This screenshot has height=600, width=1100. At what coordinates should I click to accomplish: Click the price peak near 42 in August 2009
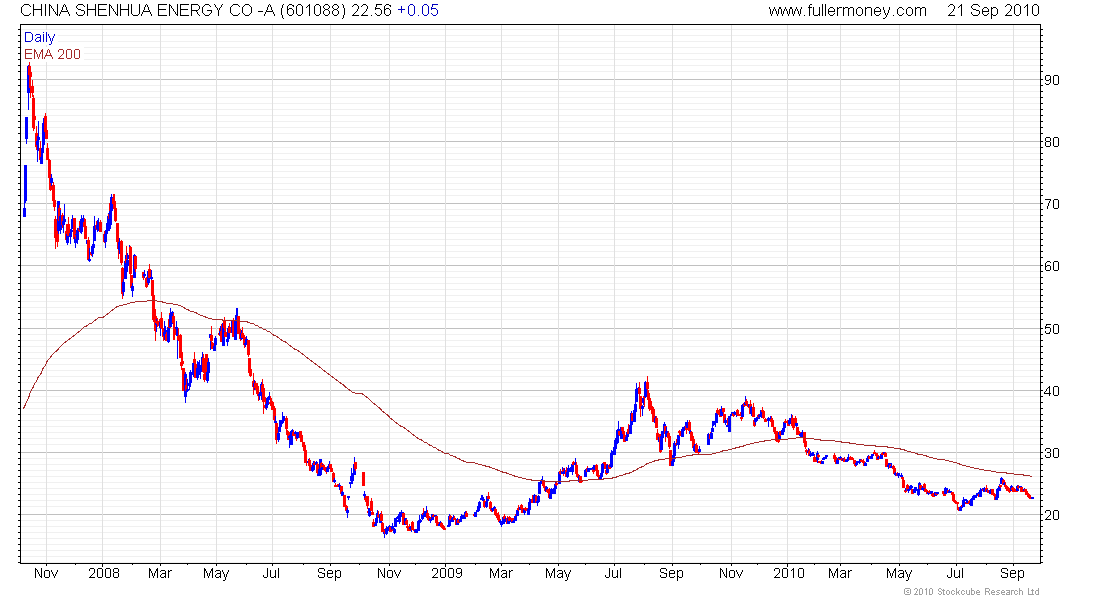647,380
